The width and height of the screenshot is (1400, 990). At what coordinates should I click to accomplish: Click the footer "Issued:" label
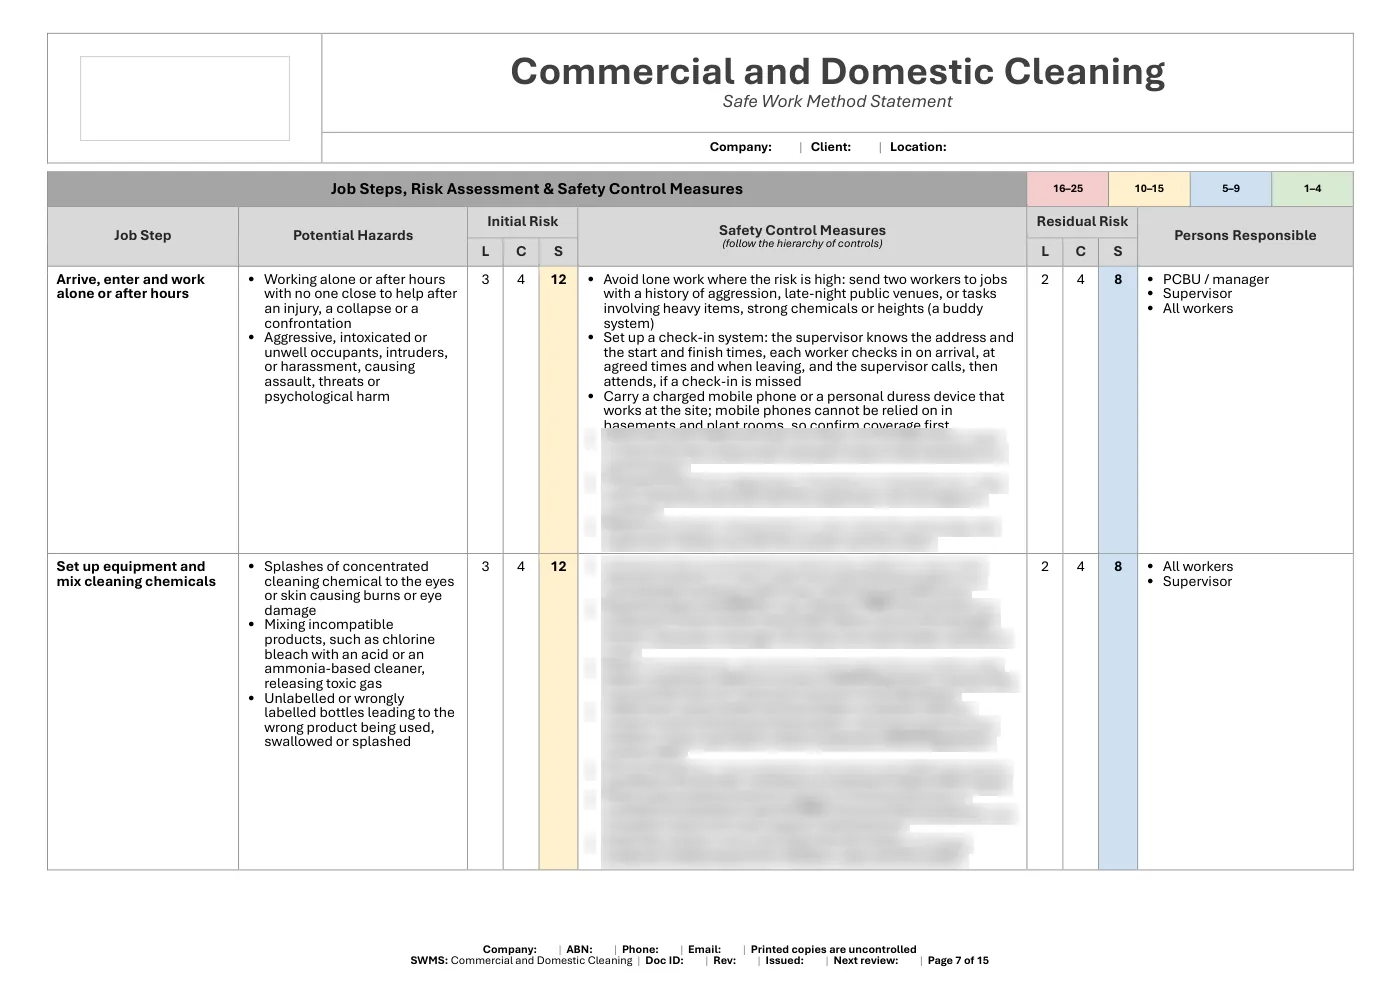coord(785,961)
